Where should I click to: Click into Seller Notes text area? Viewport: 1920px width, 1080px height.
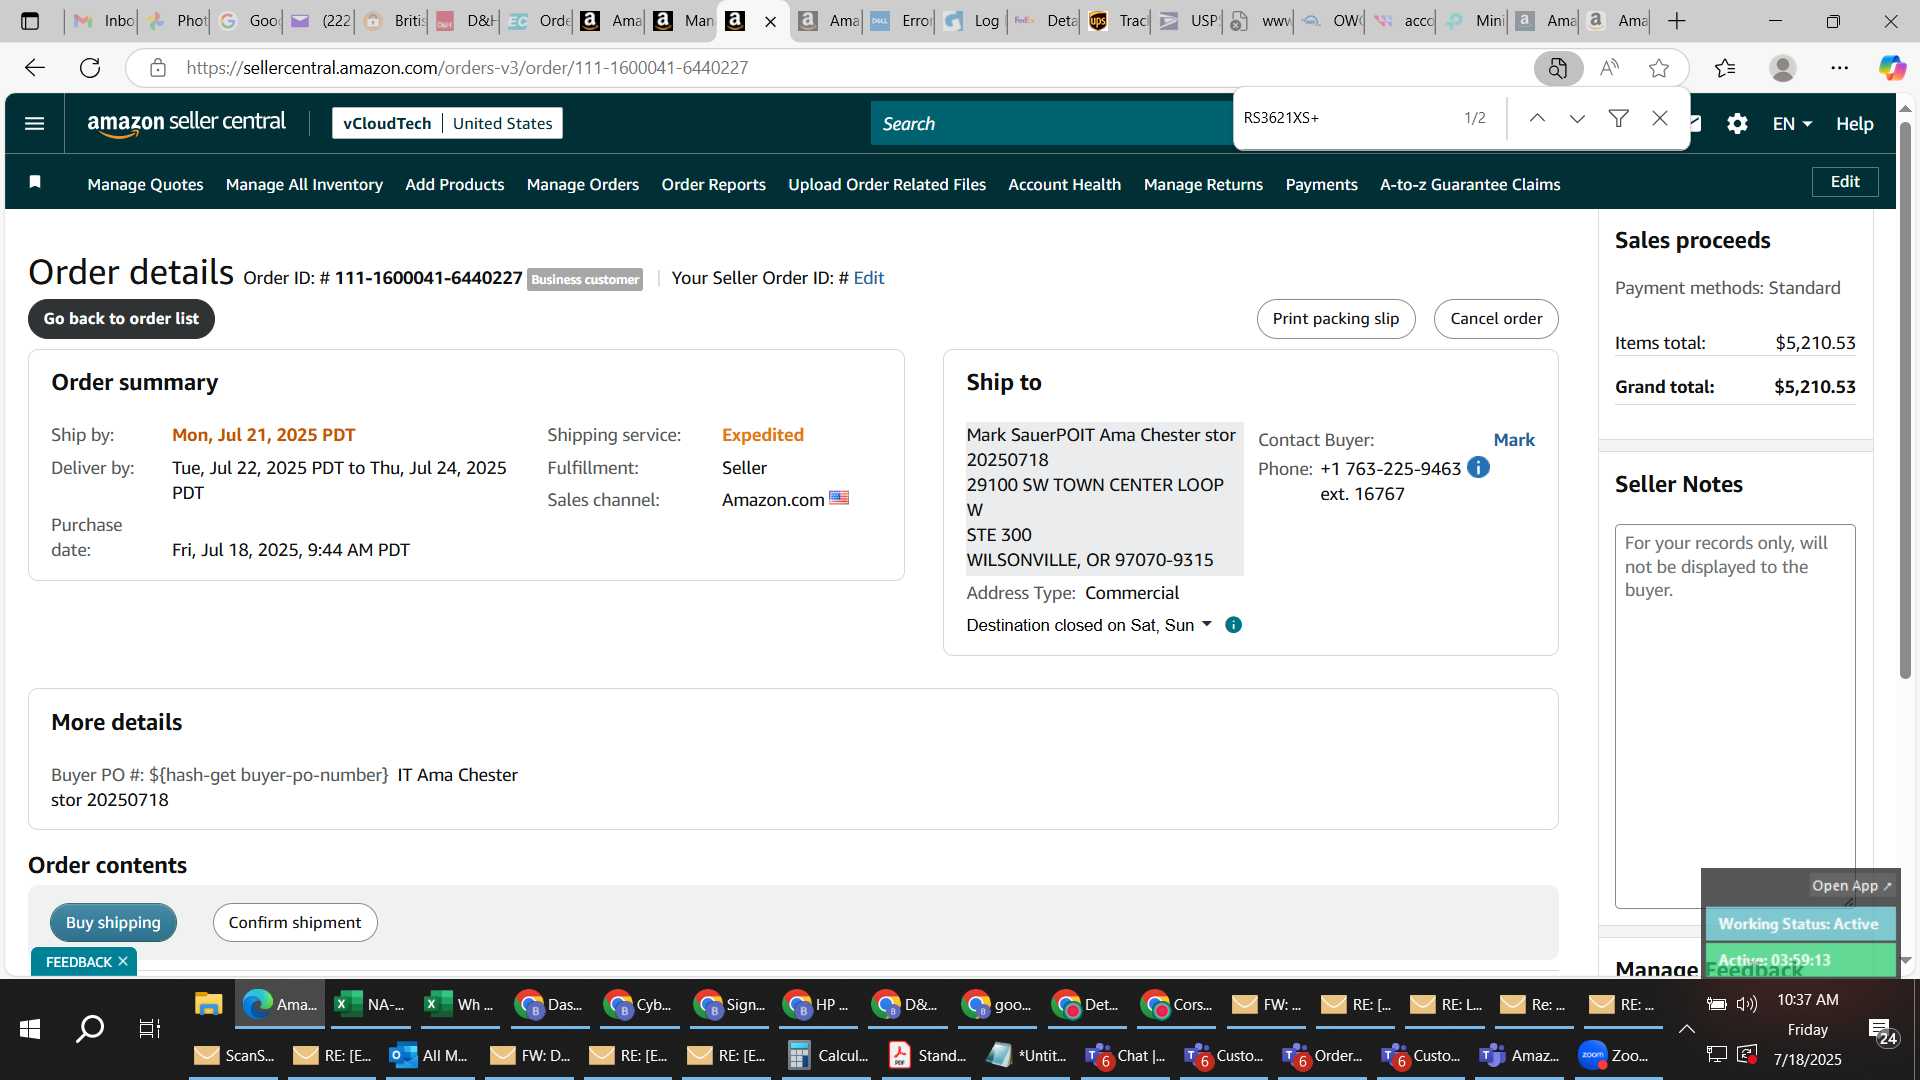1735,715
